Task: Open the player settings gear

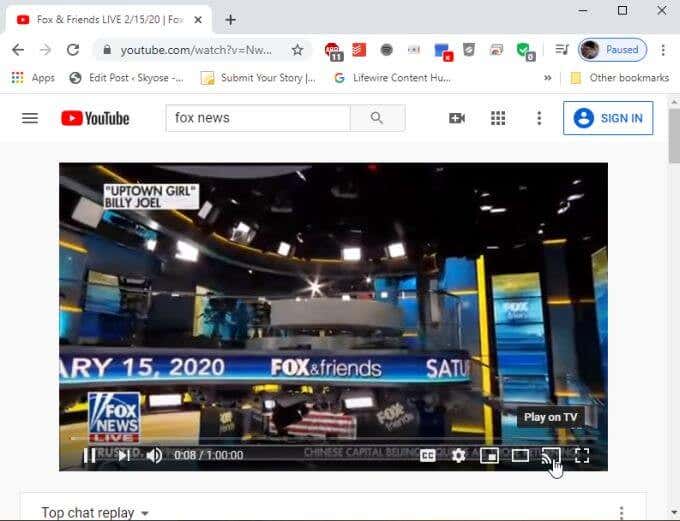Action: click(x=458, y=455)
